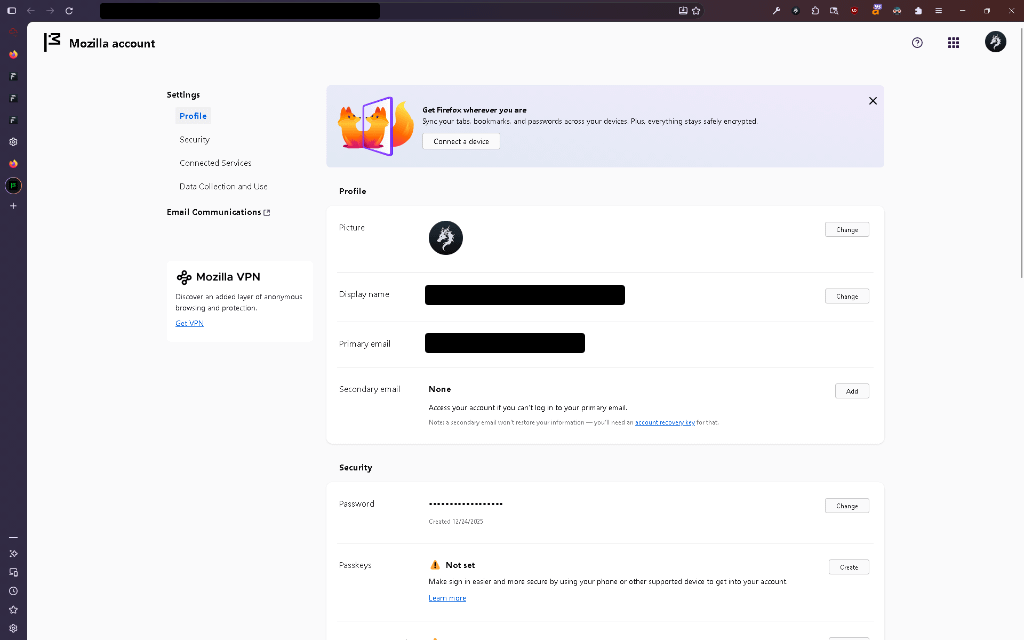Click the profile picture avatar thumbnail
The image size is (1024, 640).
click(446, 238)
